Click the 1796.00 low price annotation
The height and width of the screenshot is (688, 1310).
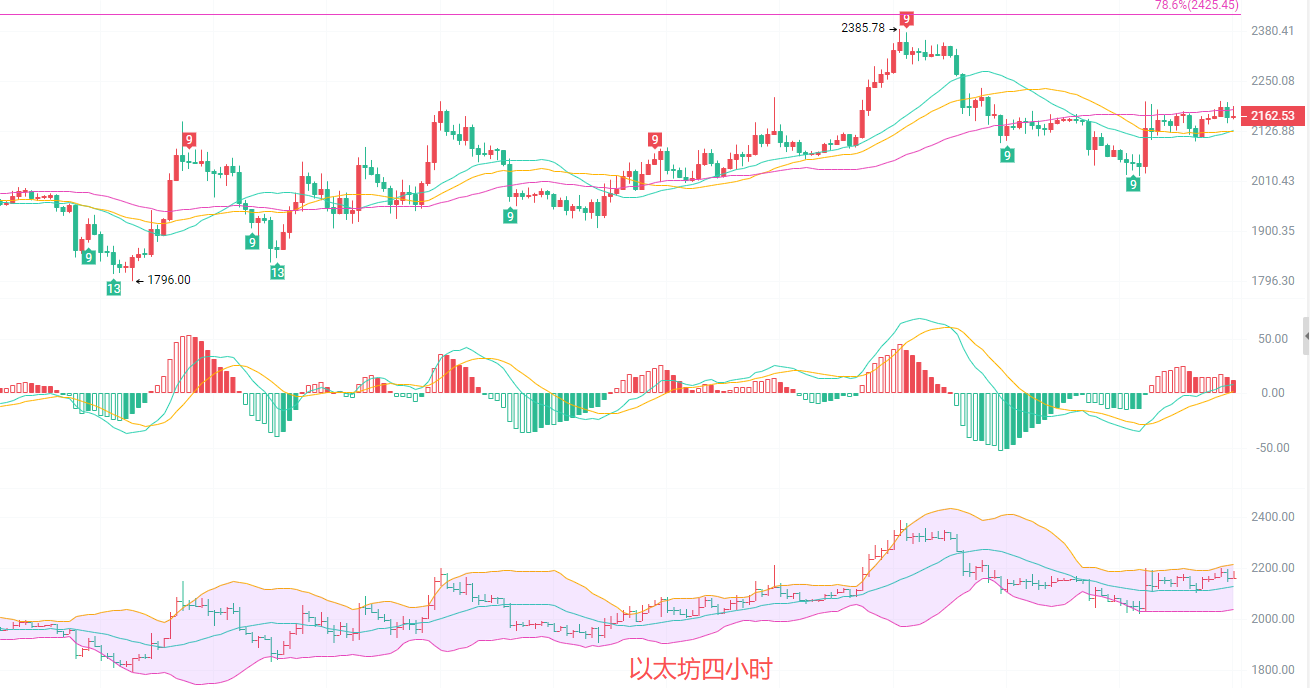pos(168,280)
